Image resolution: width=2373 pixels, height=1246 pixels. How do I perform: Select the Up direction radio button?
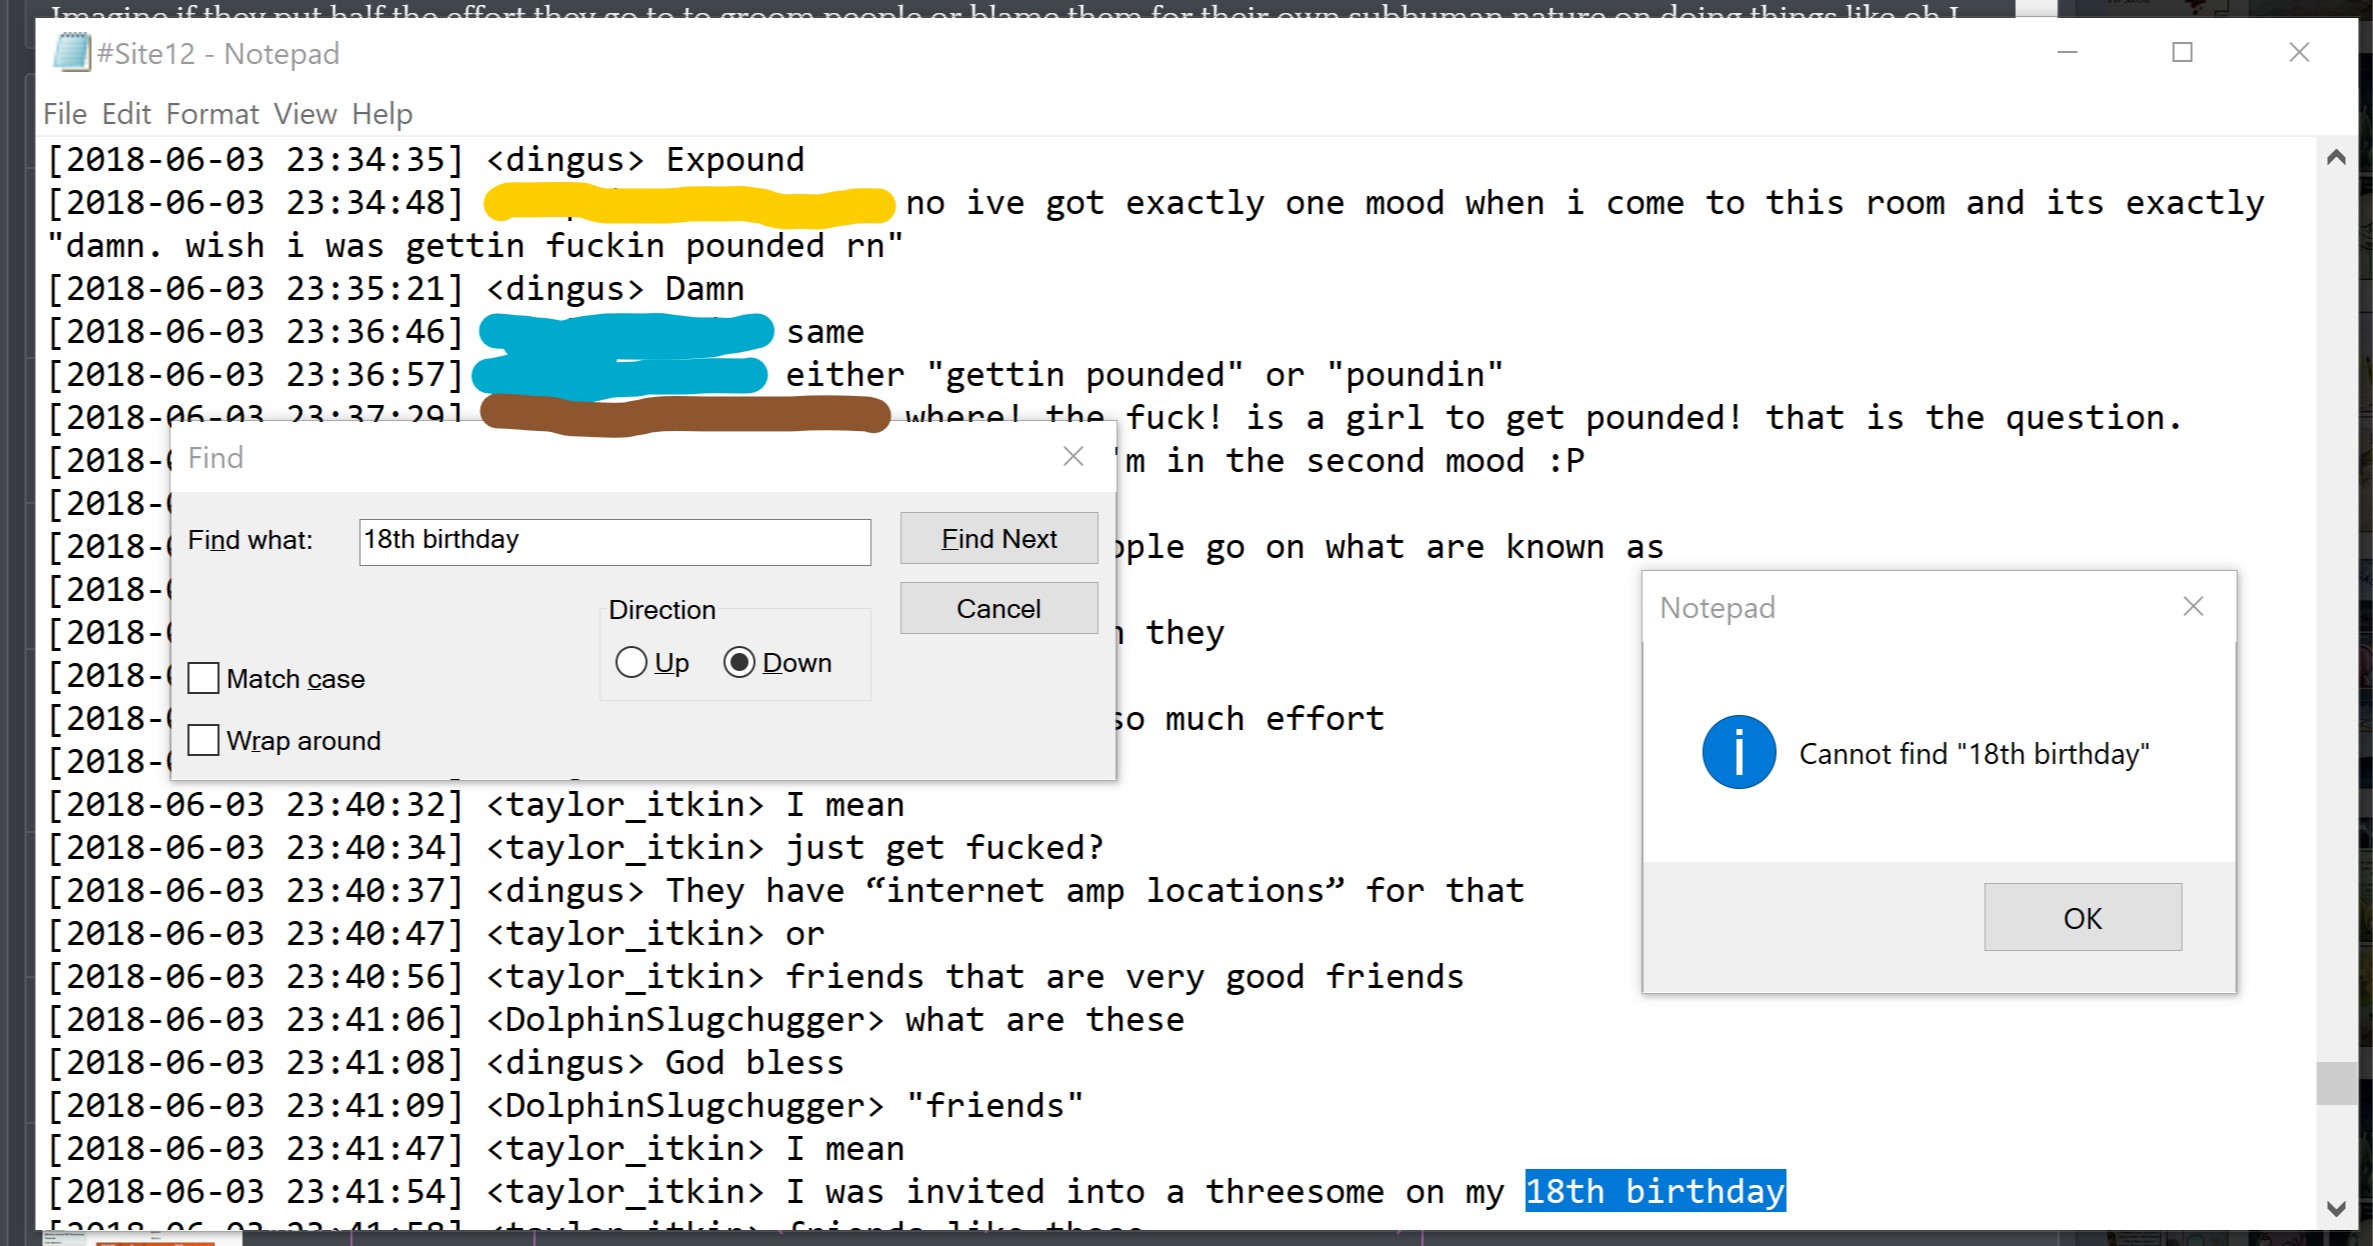tap(631, 662)
